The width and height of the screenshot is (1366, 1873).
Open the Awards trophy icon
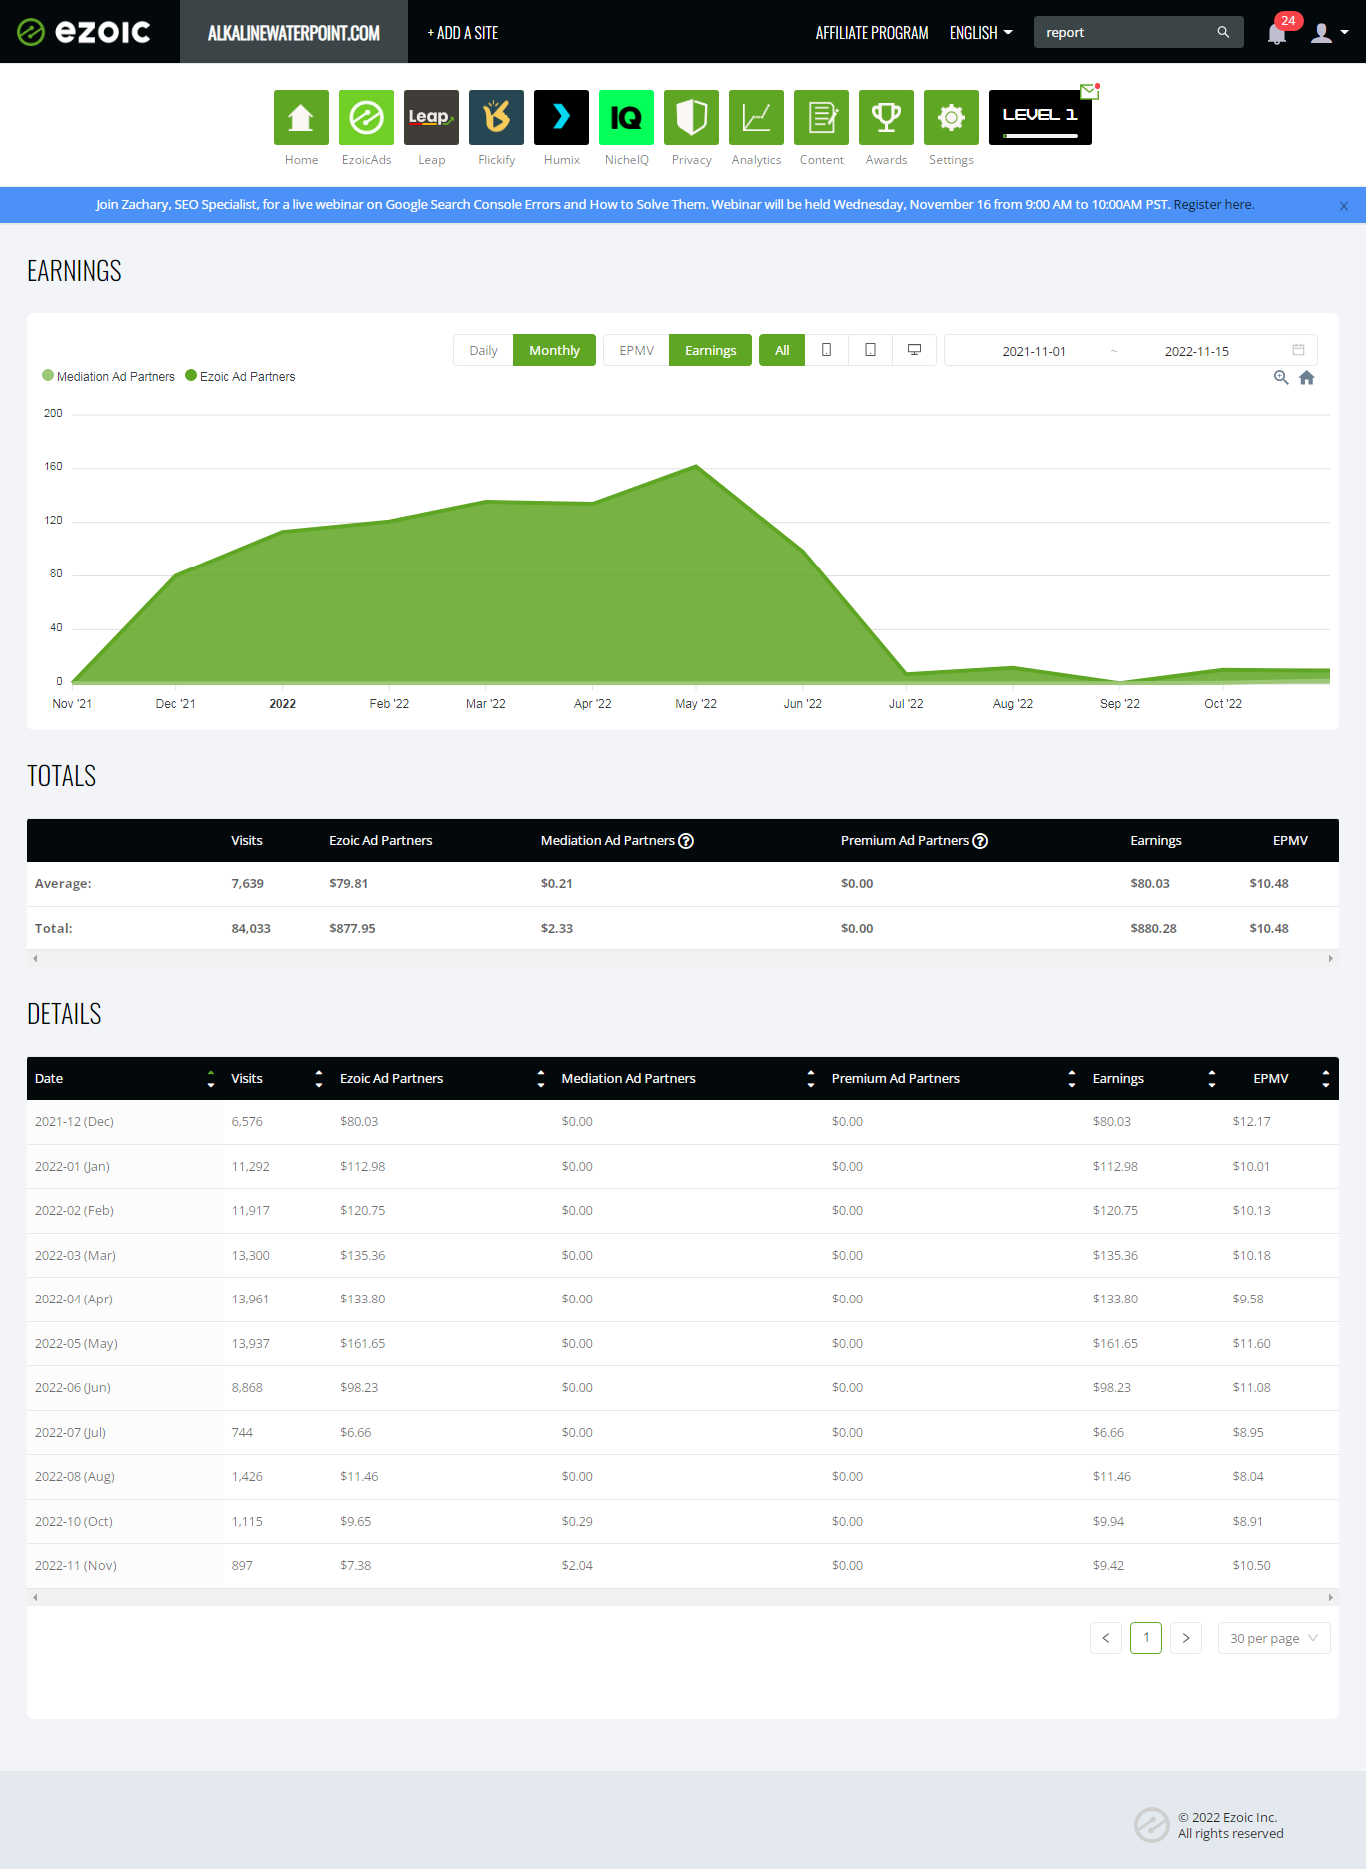886,117
